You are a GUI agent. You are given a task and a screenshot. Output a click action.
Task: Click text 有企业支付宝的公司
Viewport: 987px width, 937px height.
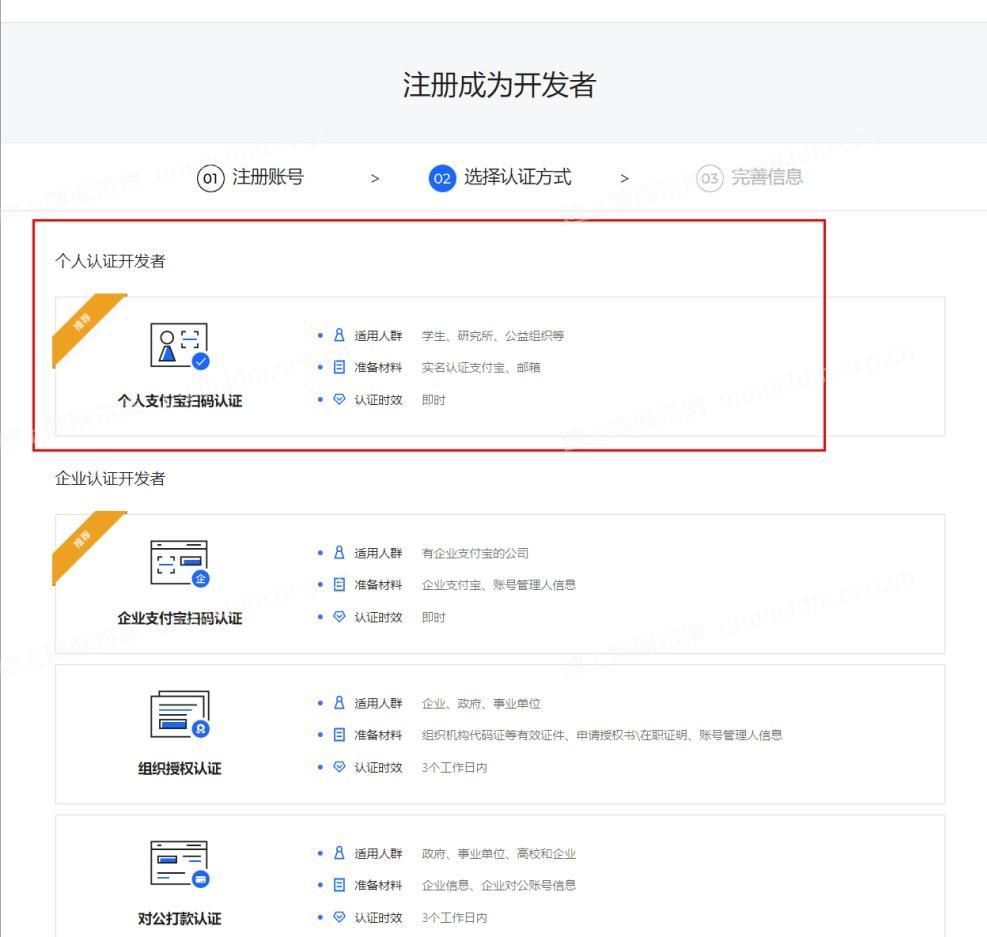point(475,553)
